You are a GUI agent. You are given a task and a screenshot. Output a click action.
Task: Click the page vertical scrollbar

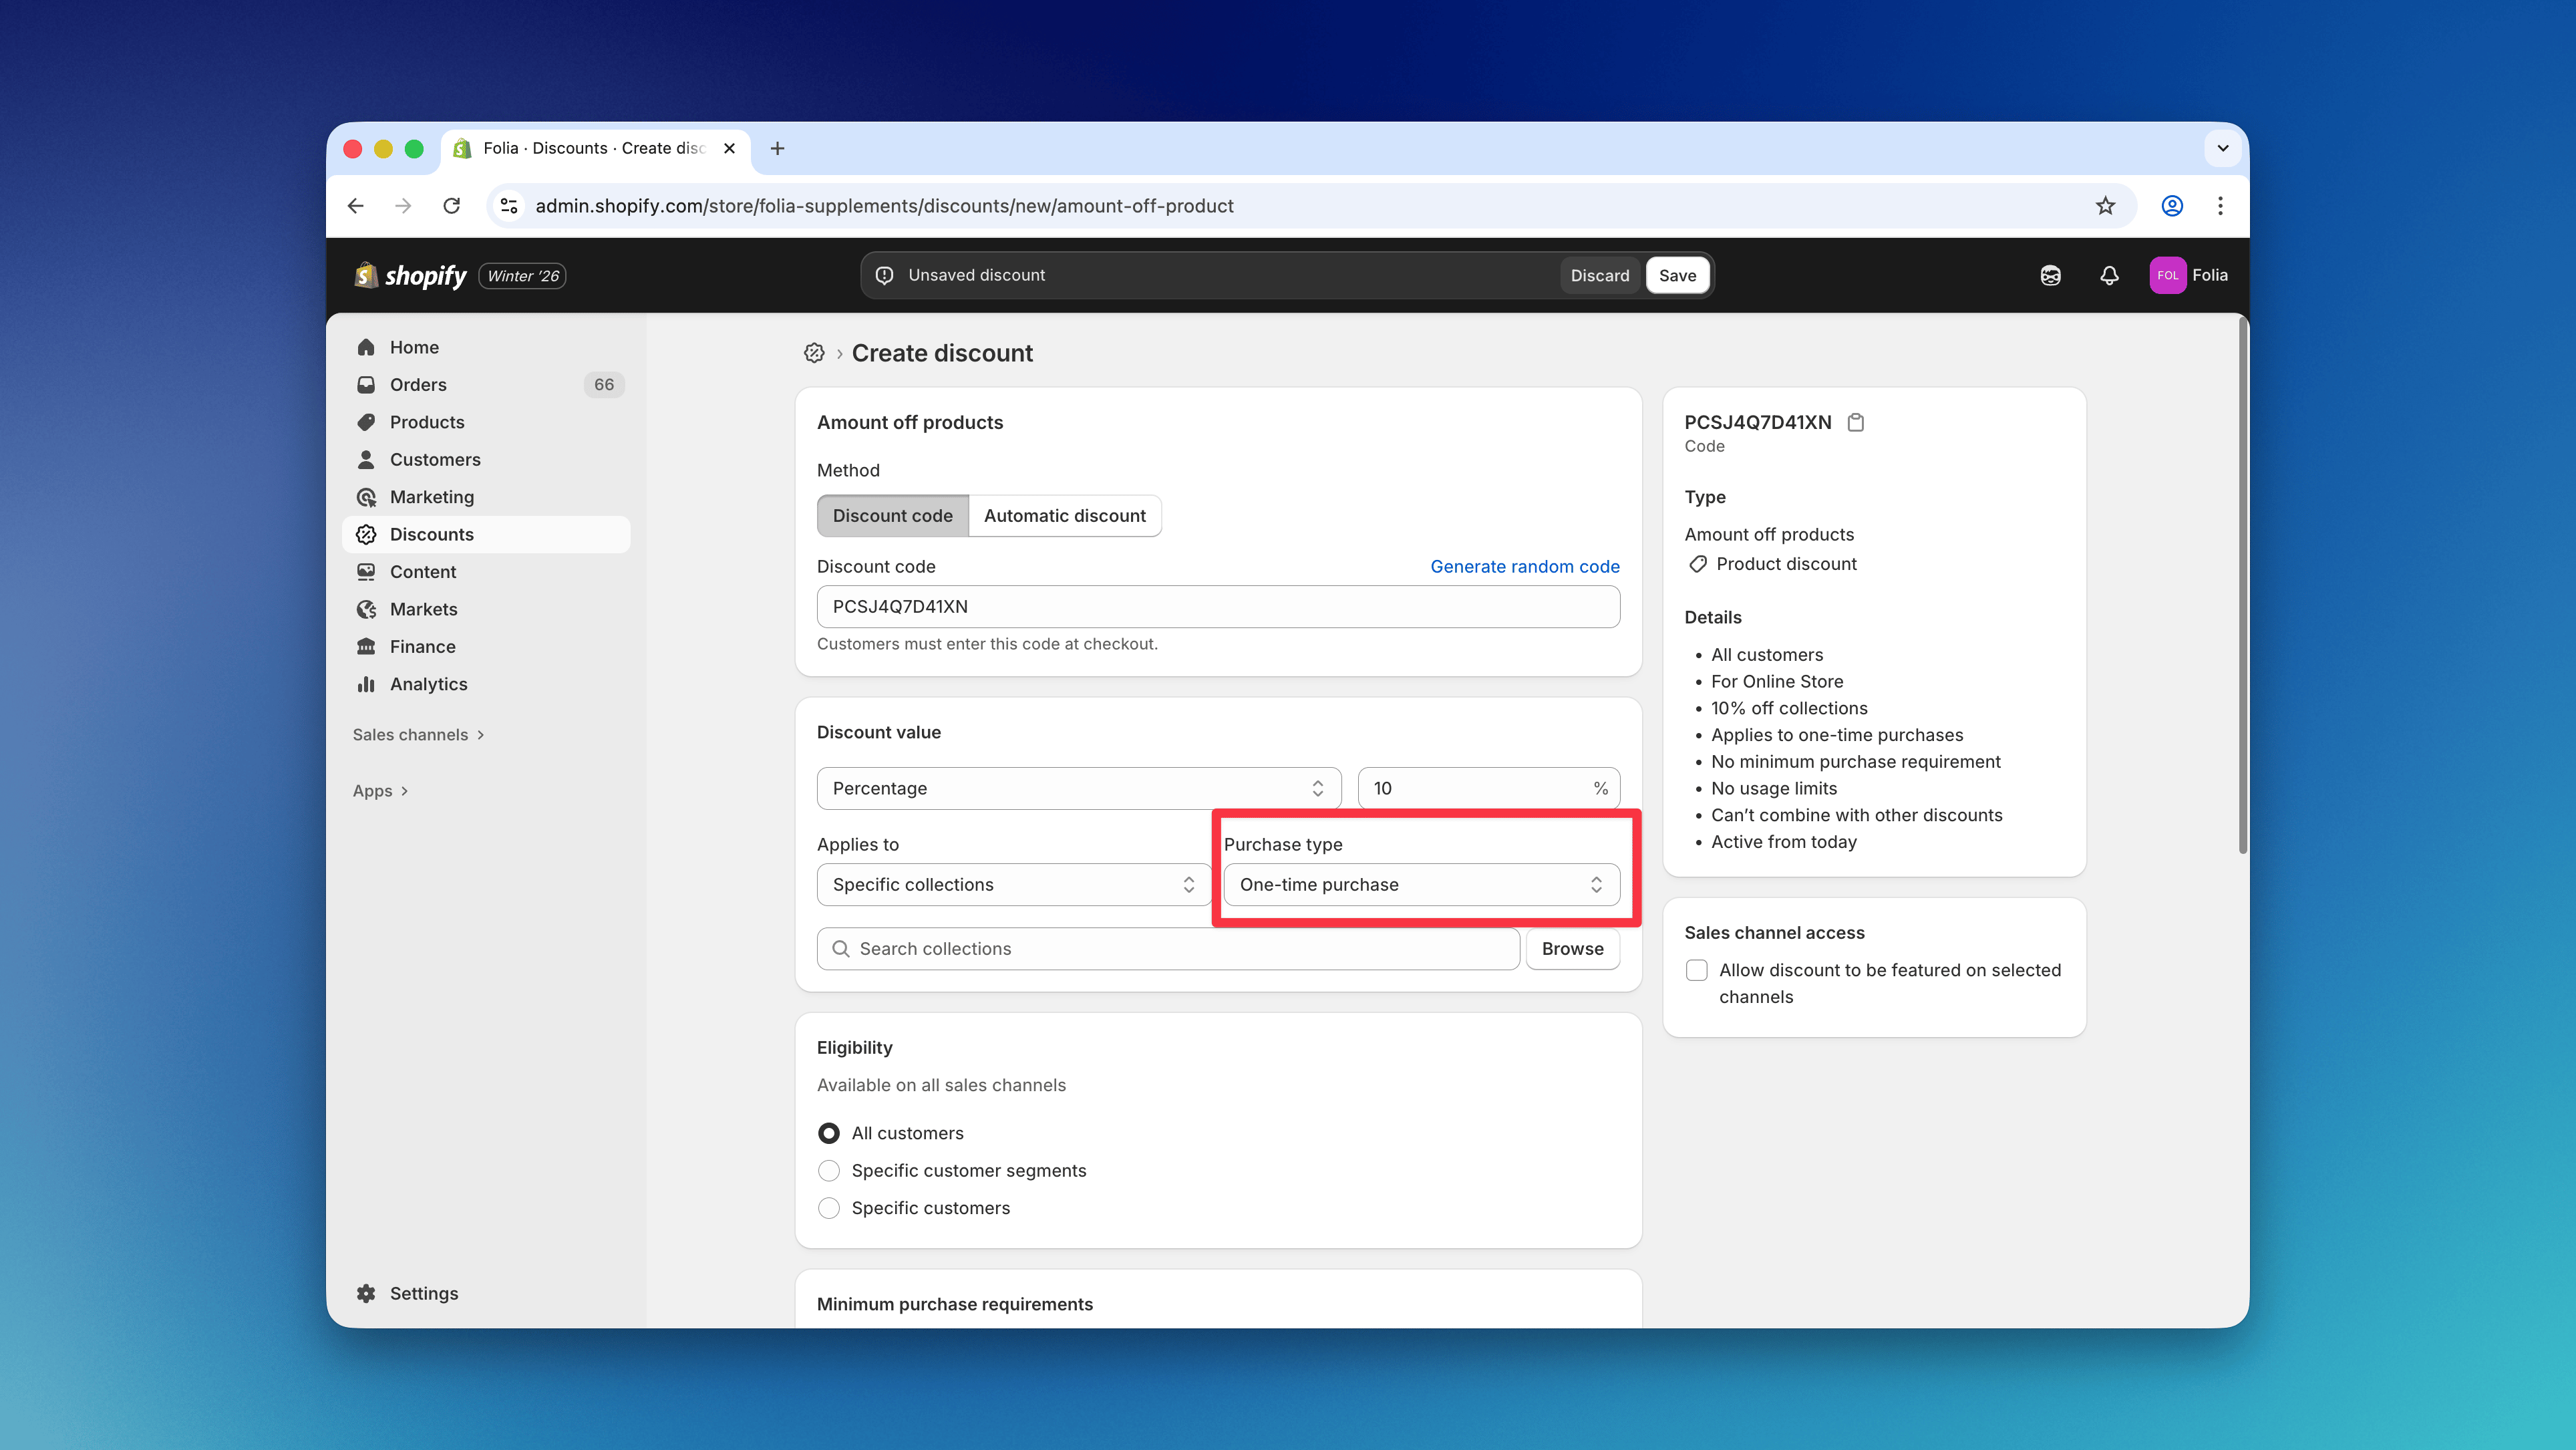pyautogui.click(x=2243, y=585)
